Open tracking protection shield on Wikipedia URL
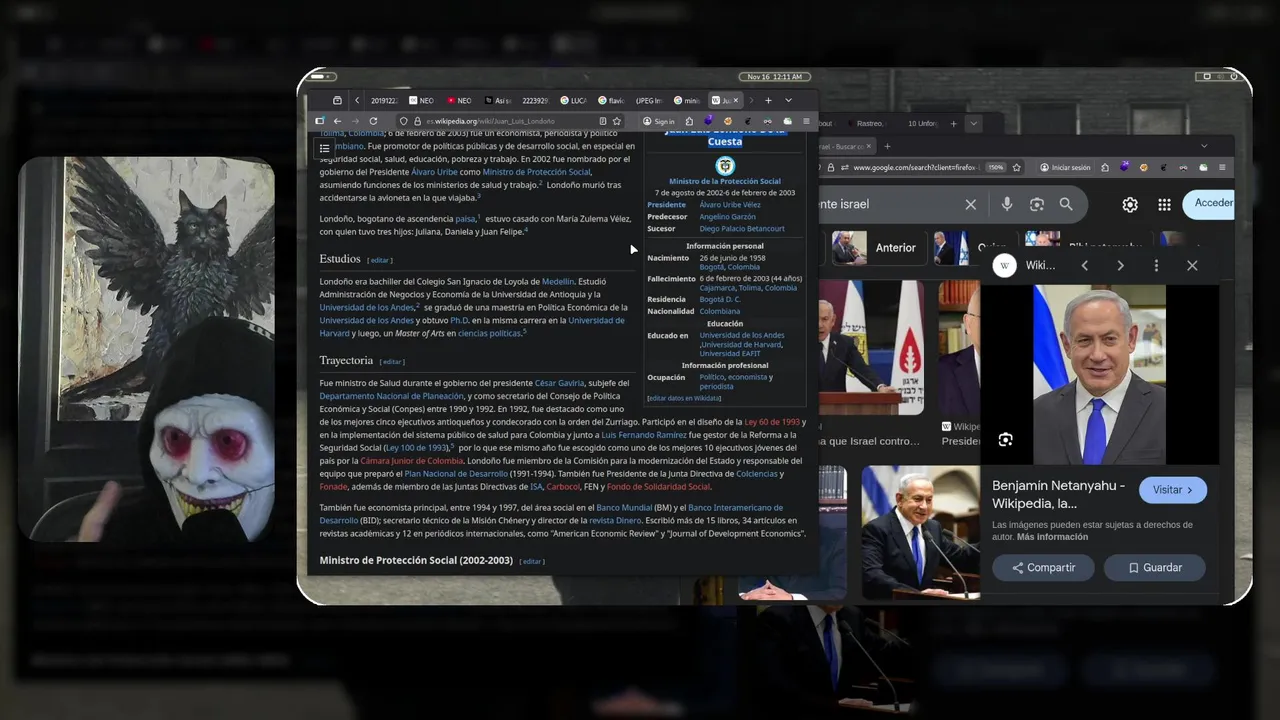The height and width of the screenshot is (720, 1280). coord(403,121)
